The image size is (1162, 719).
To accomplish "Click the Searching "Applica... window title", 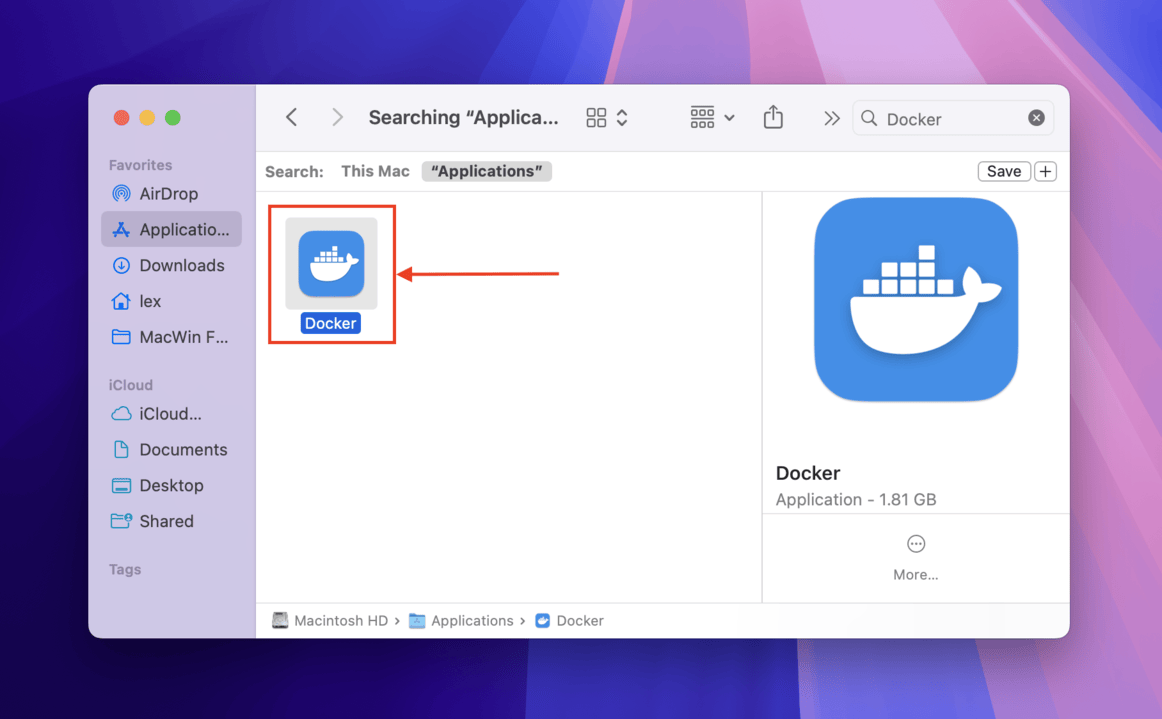I will tap(463, 117).
